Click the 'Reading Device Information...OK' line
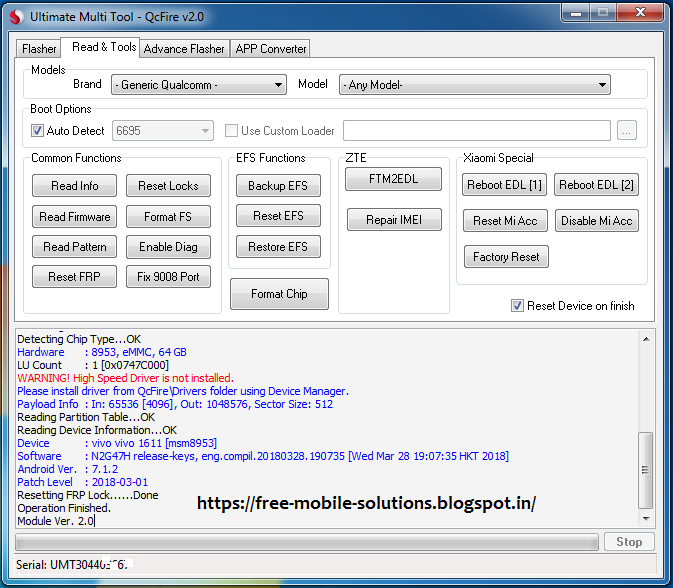Screen dimensions: 673x588 click(97, 430)
